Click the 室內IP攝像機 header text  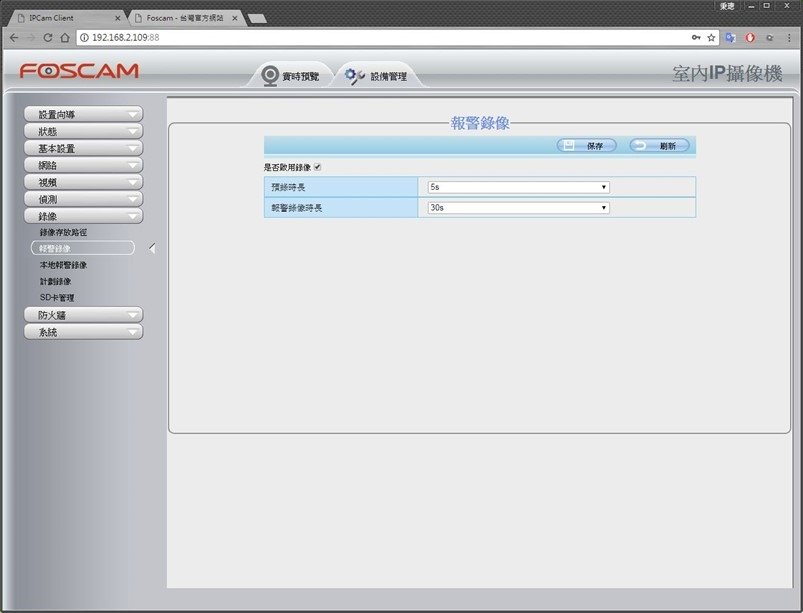click(727, 73)
